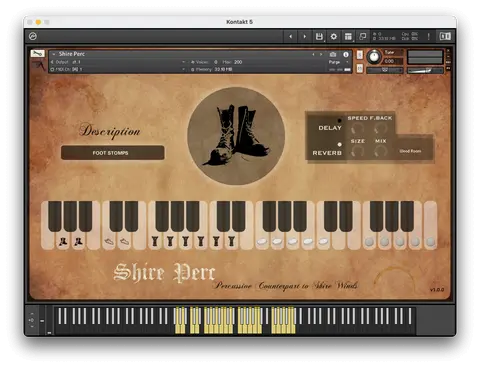480x368 pixels.
Task: Click the first Y-shaped key icon
Action: pyautogui.click(x=155, y=241)
